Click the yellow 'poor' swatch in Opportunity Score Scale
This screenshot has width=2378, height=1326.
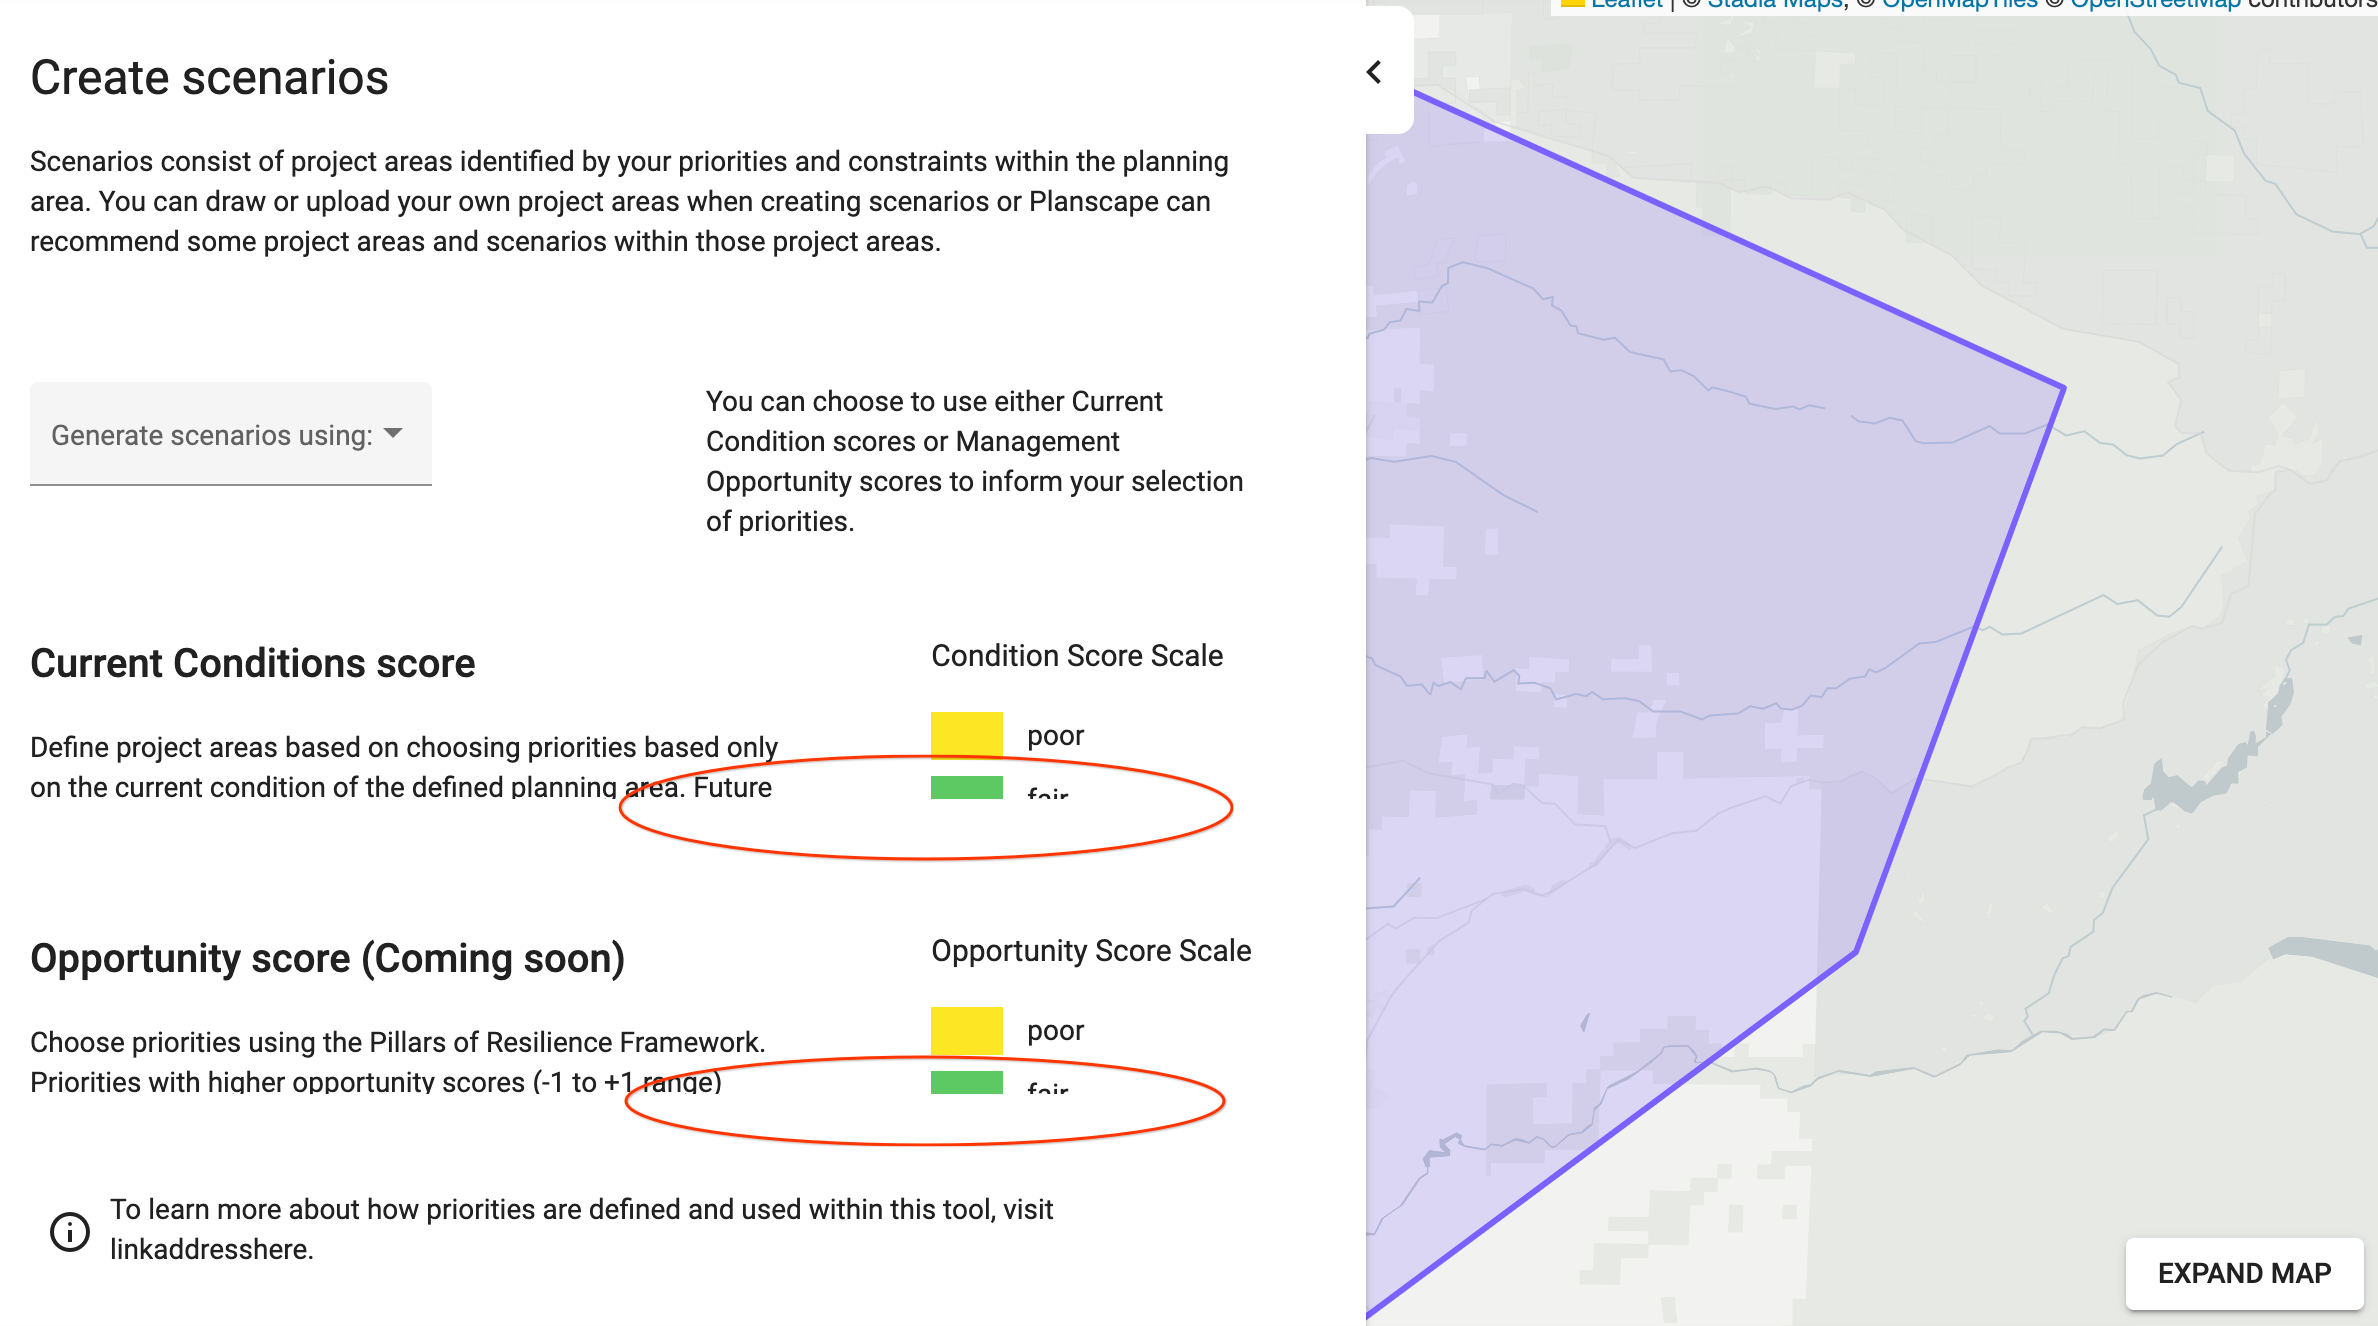click(x=965, y=1030)
